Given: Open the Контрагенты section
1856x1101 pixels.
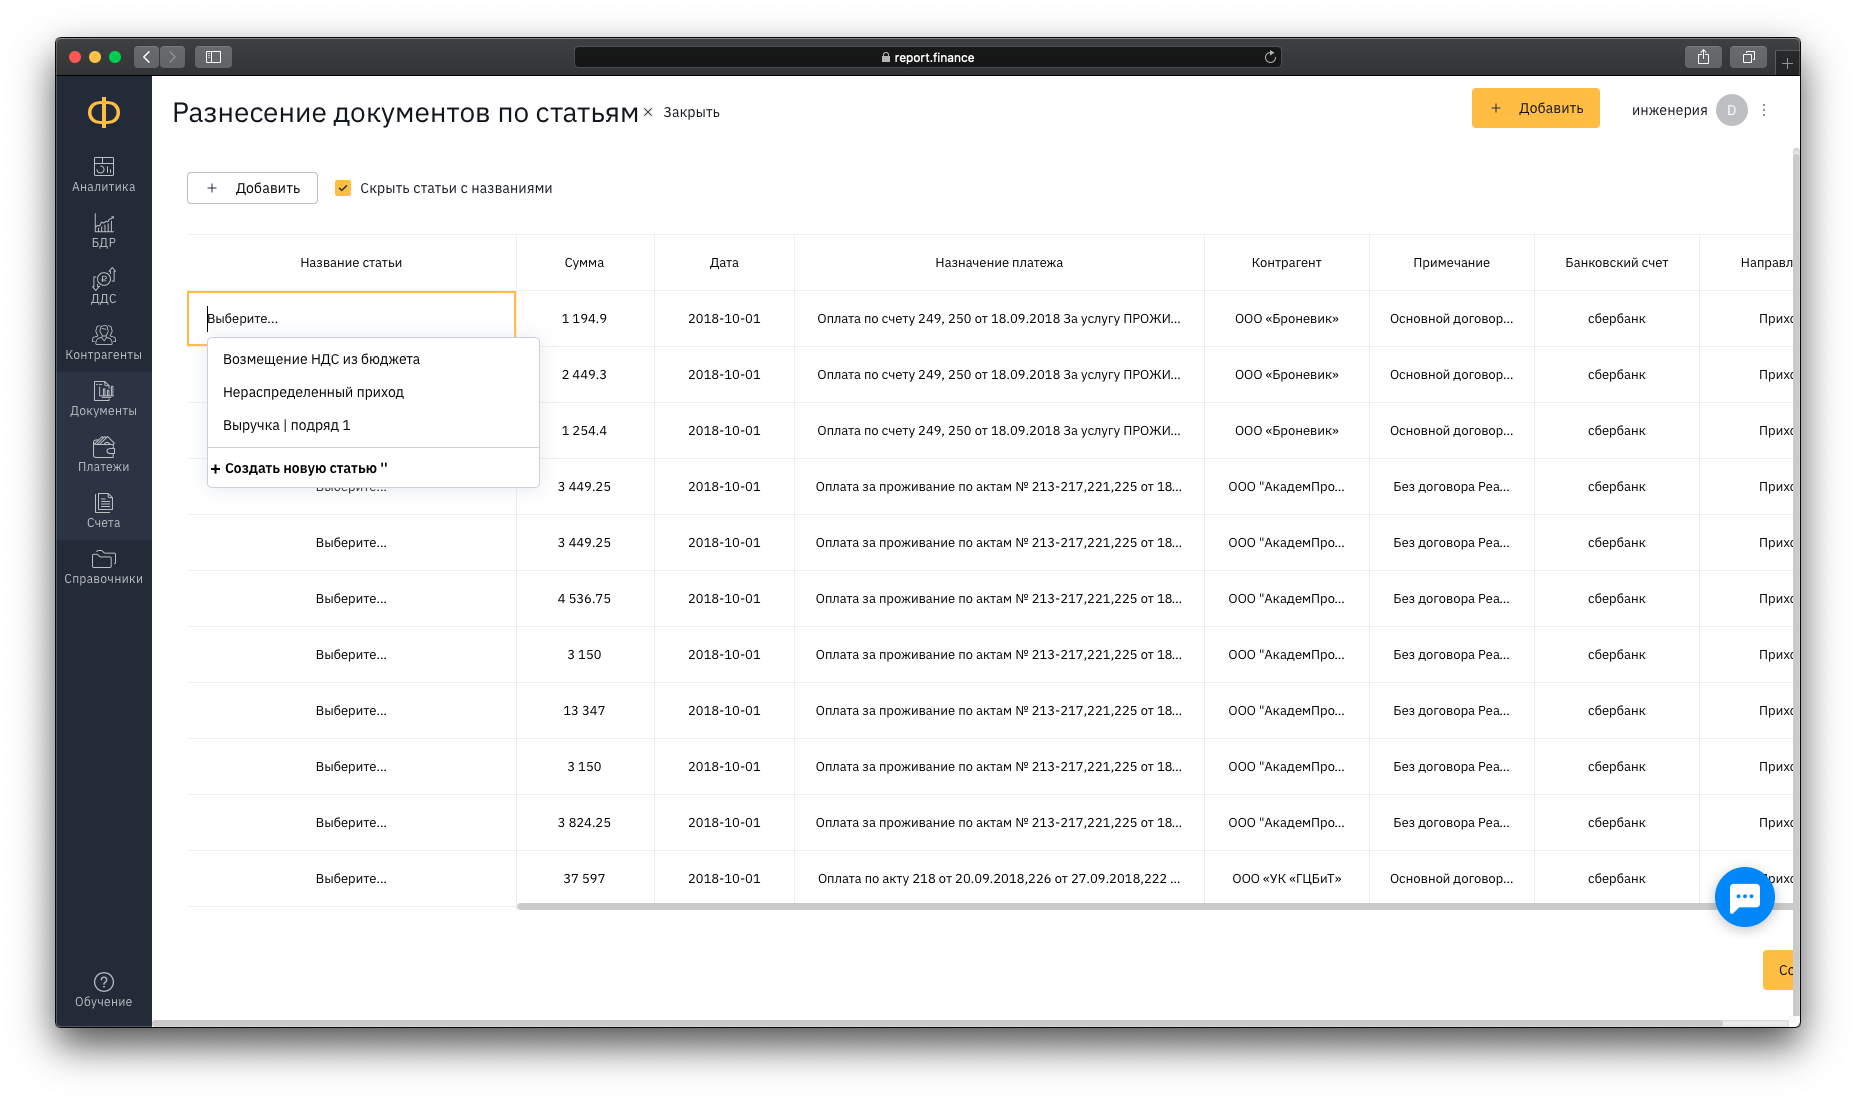Looking at the screenshot, I should click(x=103, y=342).
